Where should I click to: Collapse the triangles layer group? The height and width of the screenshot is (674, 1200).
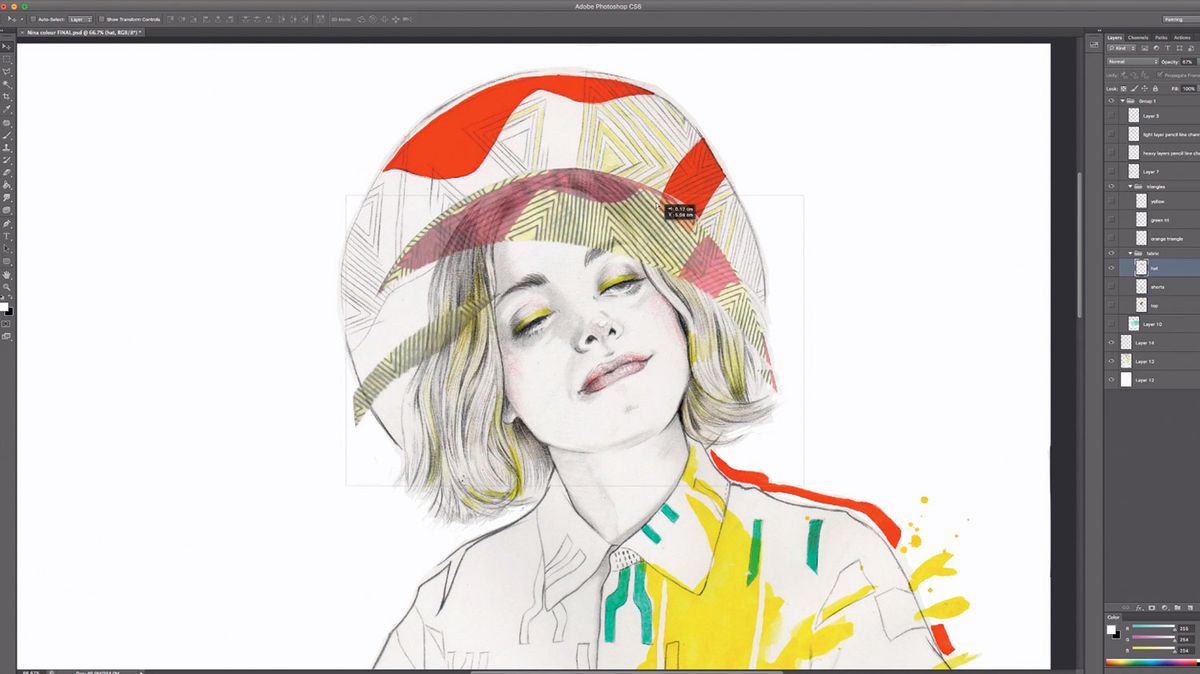tap(1131, 186)
